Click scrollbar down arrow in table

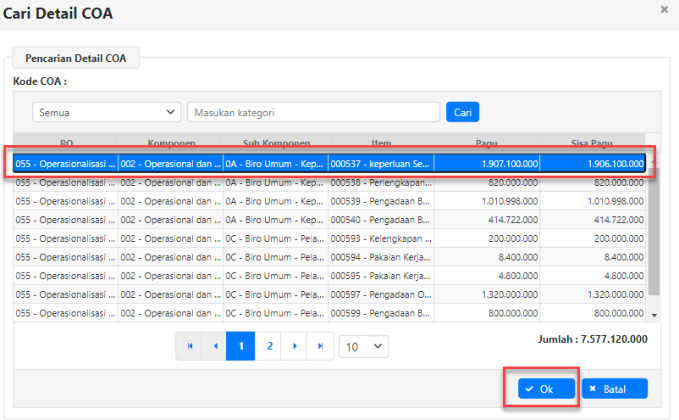tap(655, 315)
